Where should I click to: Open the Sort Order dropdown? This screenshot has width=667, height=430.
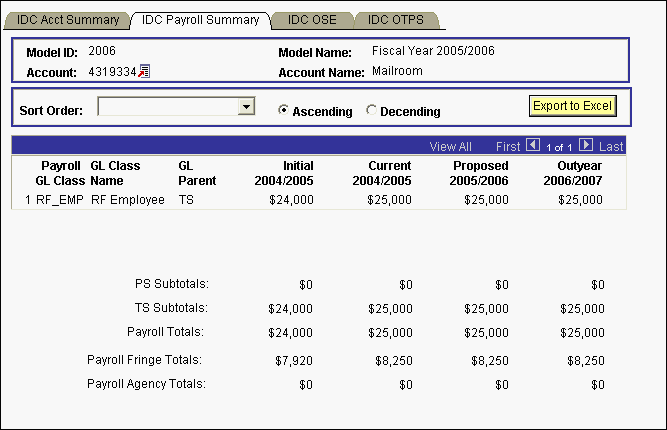tap(246, 107)
